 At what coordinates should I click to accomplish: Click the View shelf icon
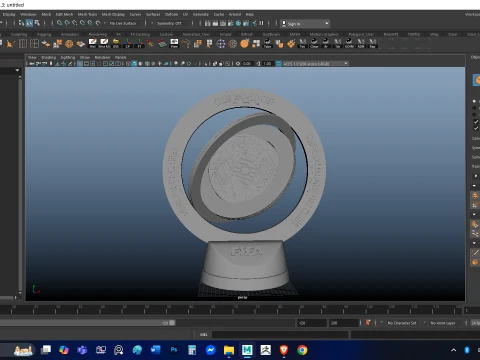(x=174, y=44)
